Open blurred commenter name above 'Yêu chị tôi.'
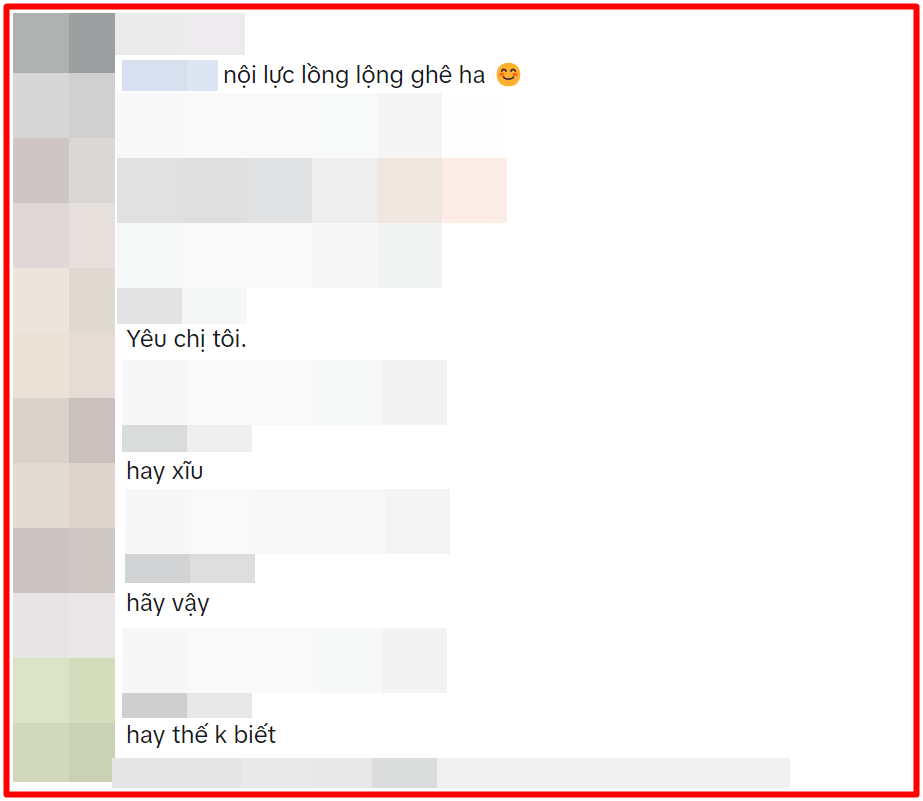The image size is (923, 801). point(182,306)
